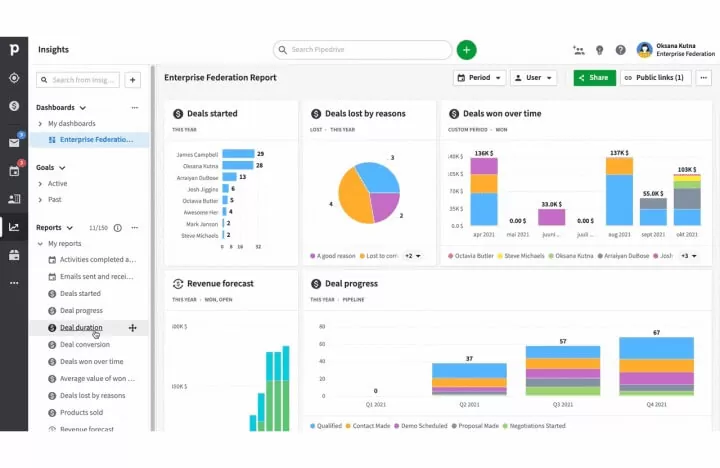The image size is (720, 468).
Task: Click the Reports limit info icon
Action: (118, 228)
